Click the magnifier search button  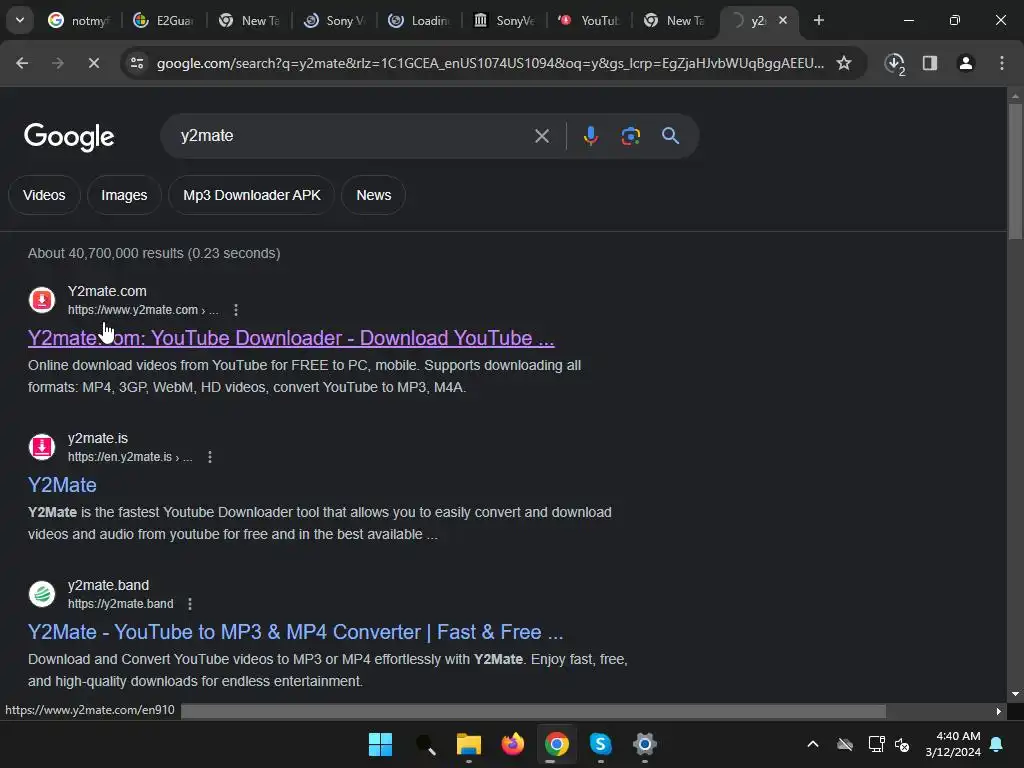[670, 136]
